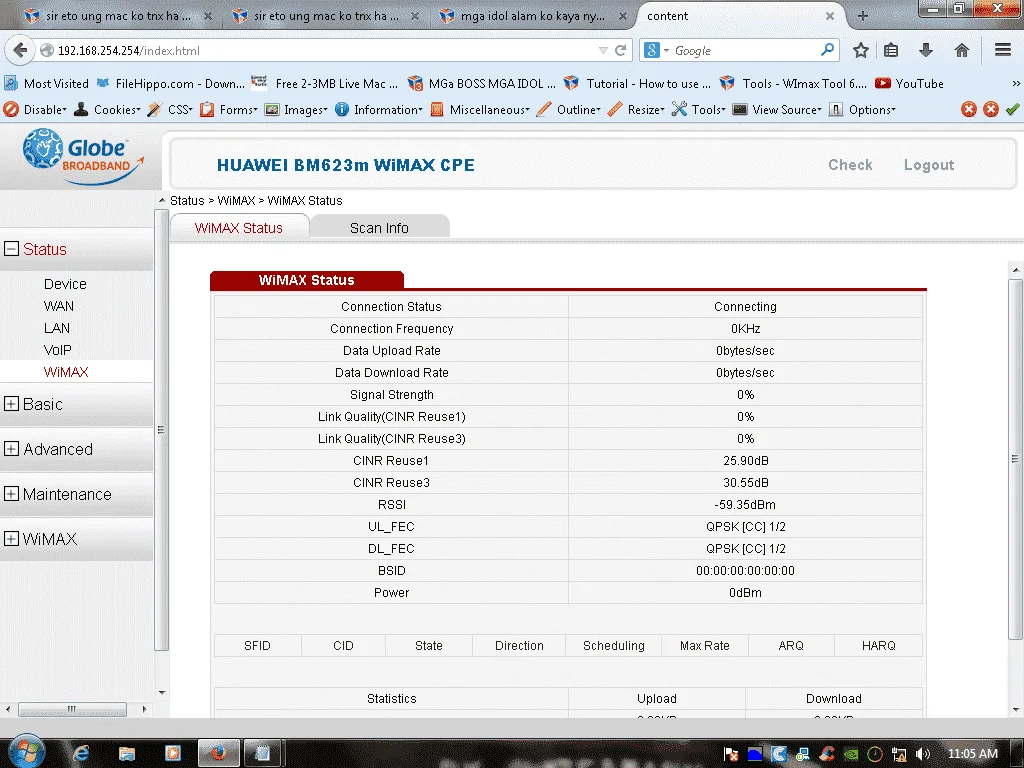The width and height of the screenshot is (1024, 768).
Task: Open the Options dropdown menu
Action: tap(862, 110)
